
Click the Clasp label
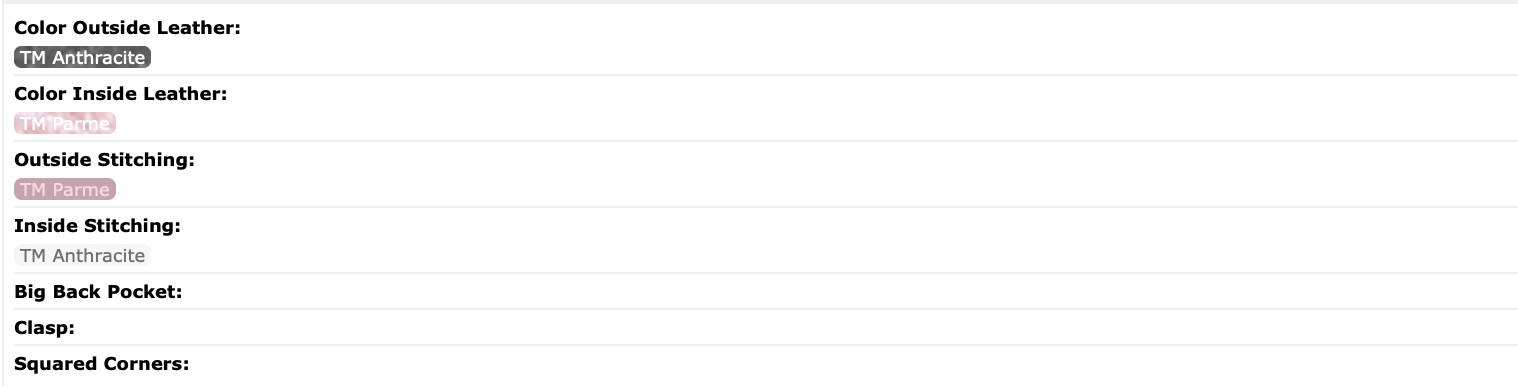click(x=45, y=328)
